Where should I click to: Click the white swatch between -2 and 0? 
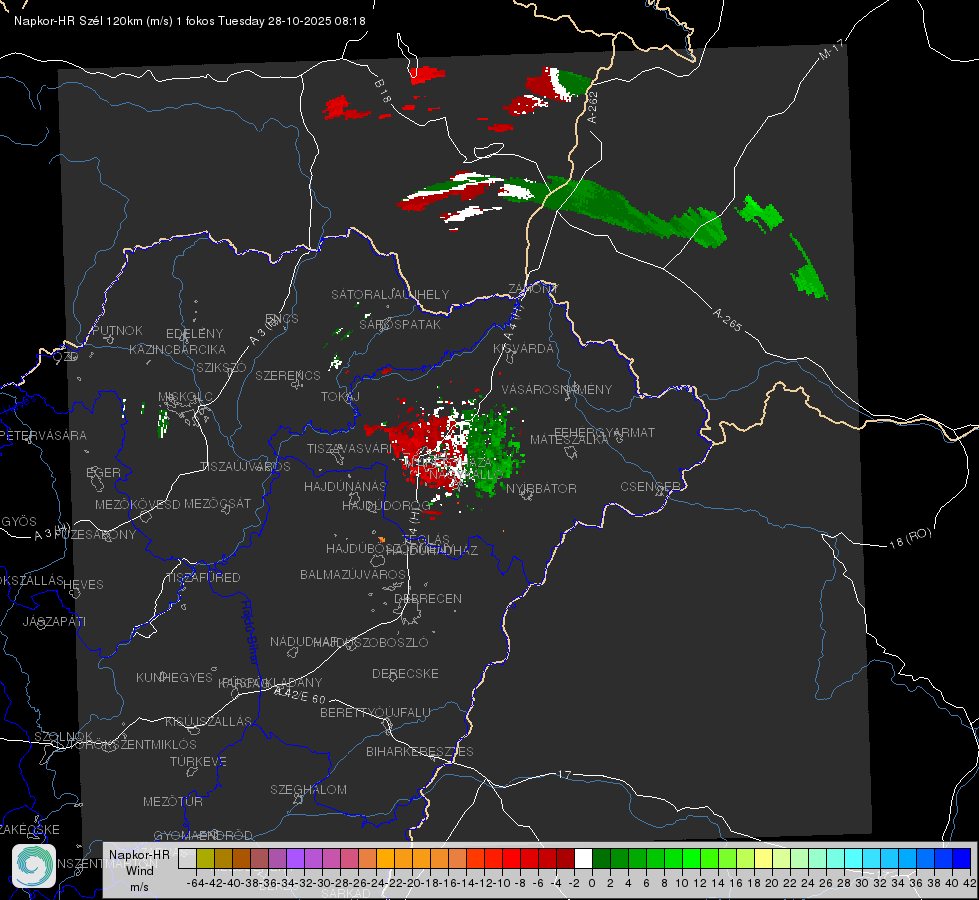(x=583, y=859)
